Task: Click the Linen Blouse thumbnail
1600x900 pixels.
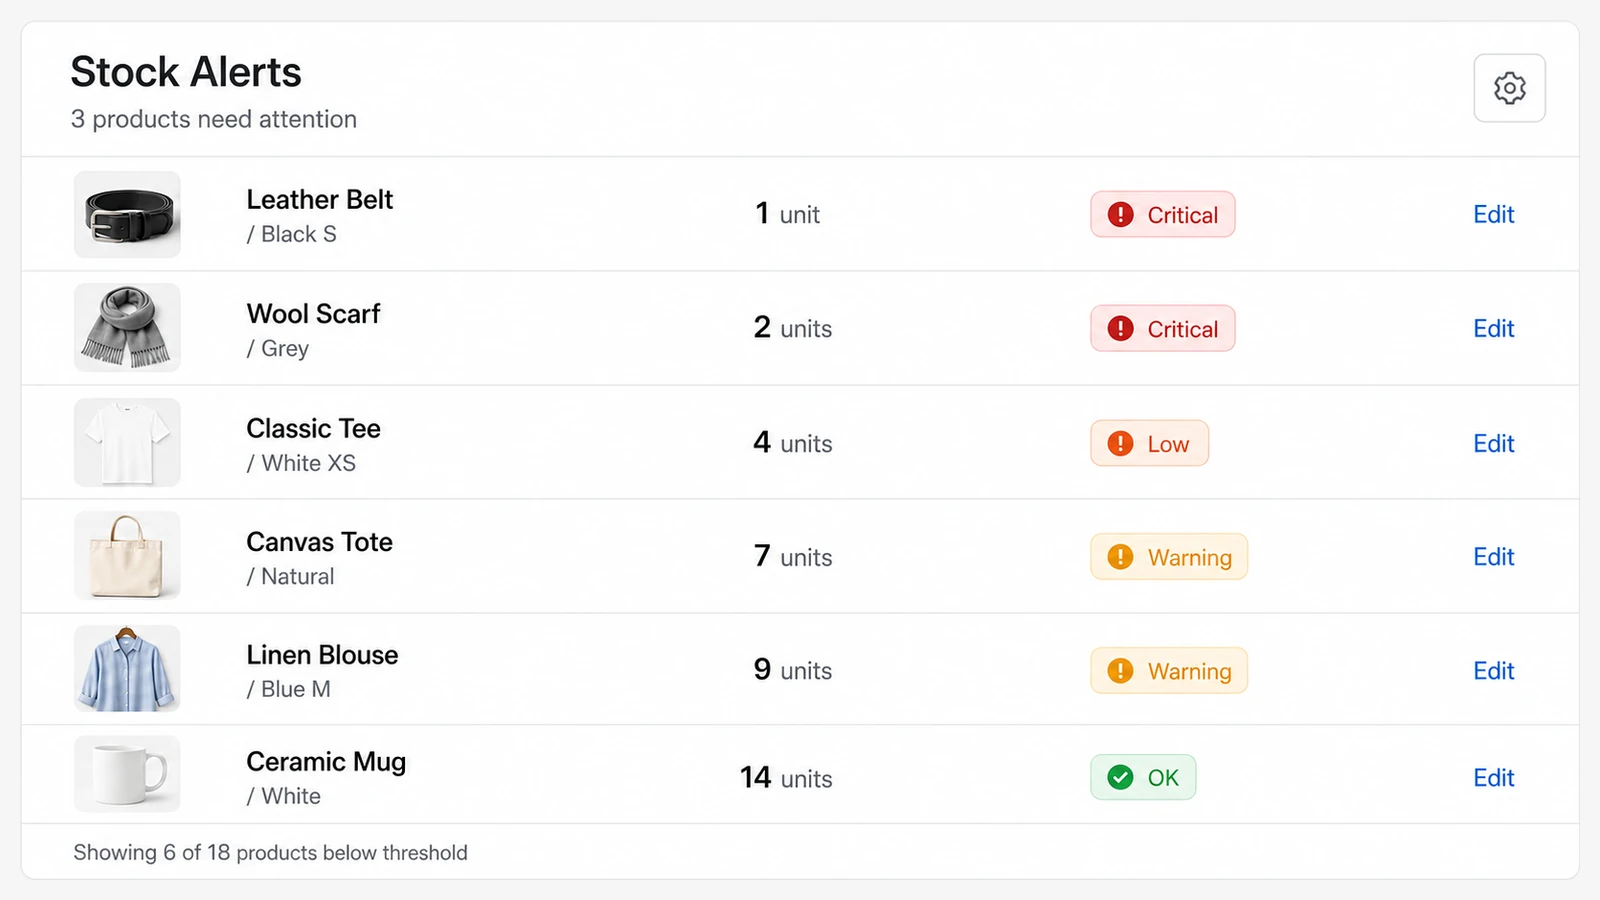Action: 127,669
